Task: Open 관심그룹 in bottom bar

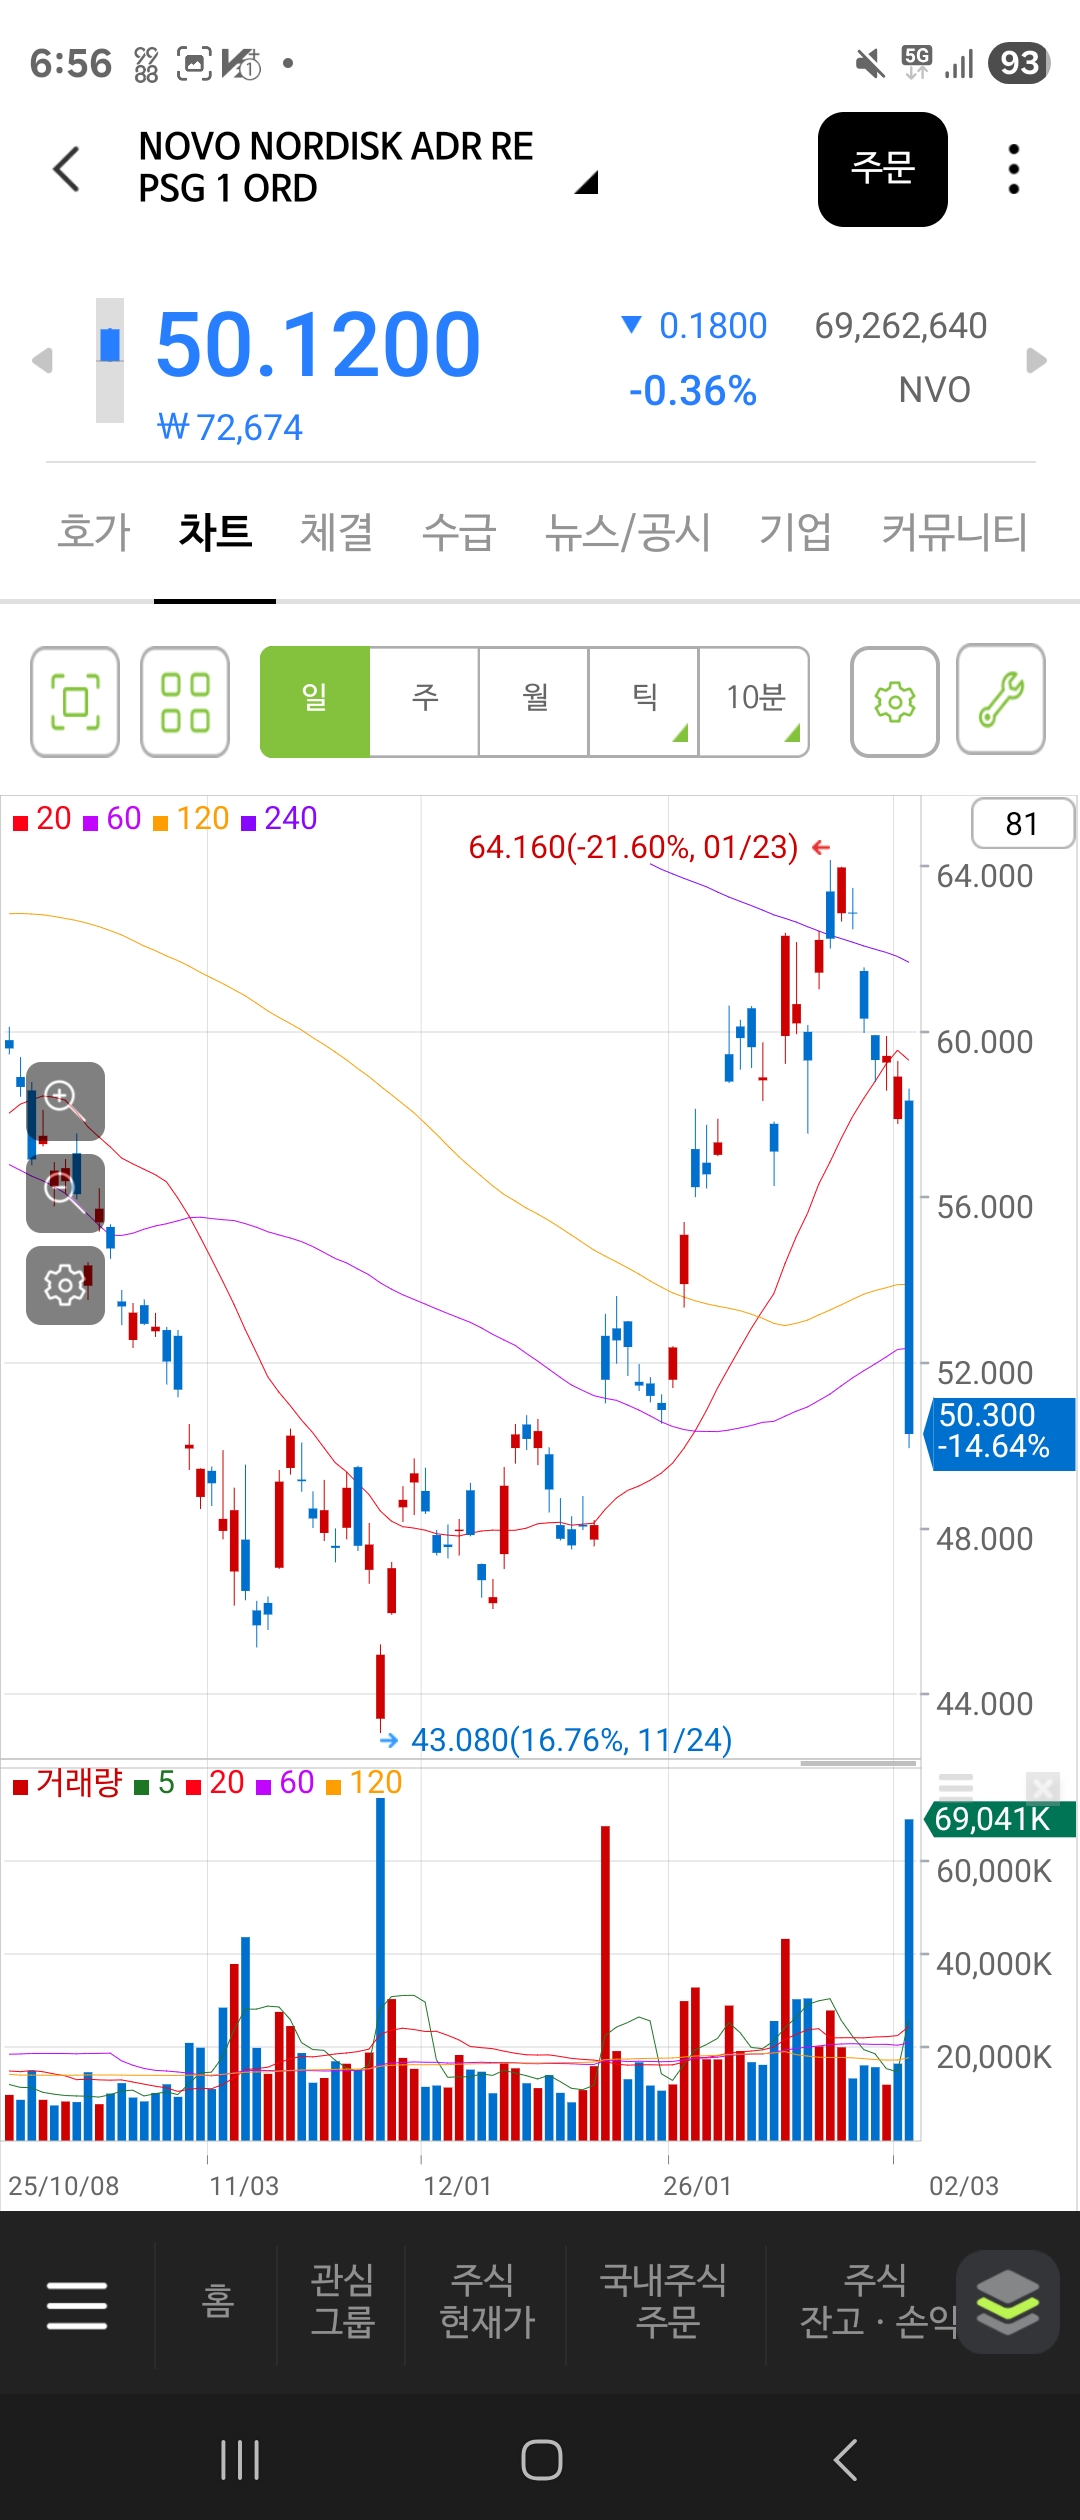Action: click(x=342, y=2301)
